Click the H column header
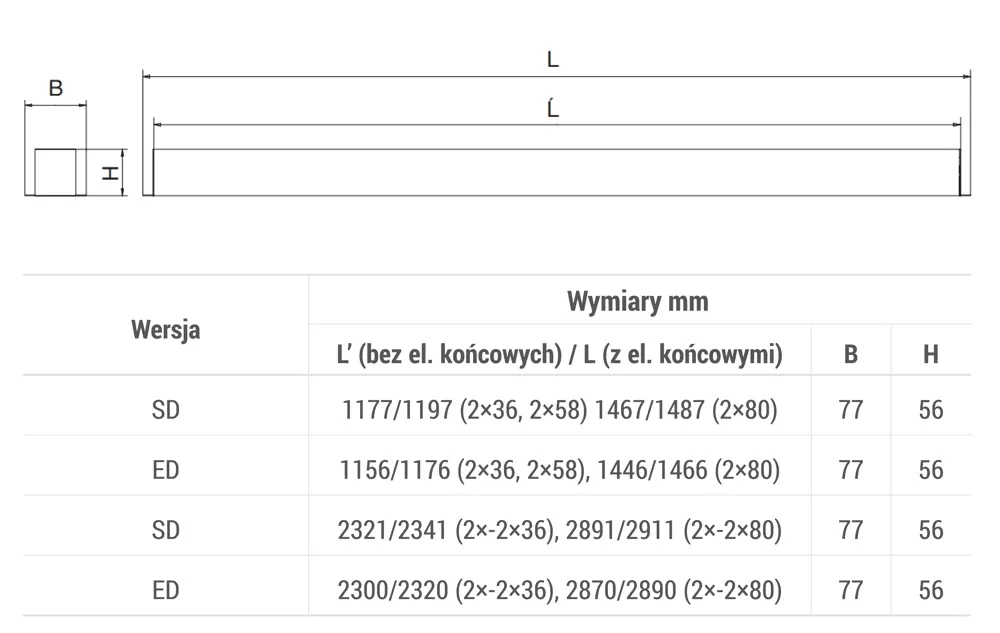This screenshot has height=633, width=1000. coord(930,354)
